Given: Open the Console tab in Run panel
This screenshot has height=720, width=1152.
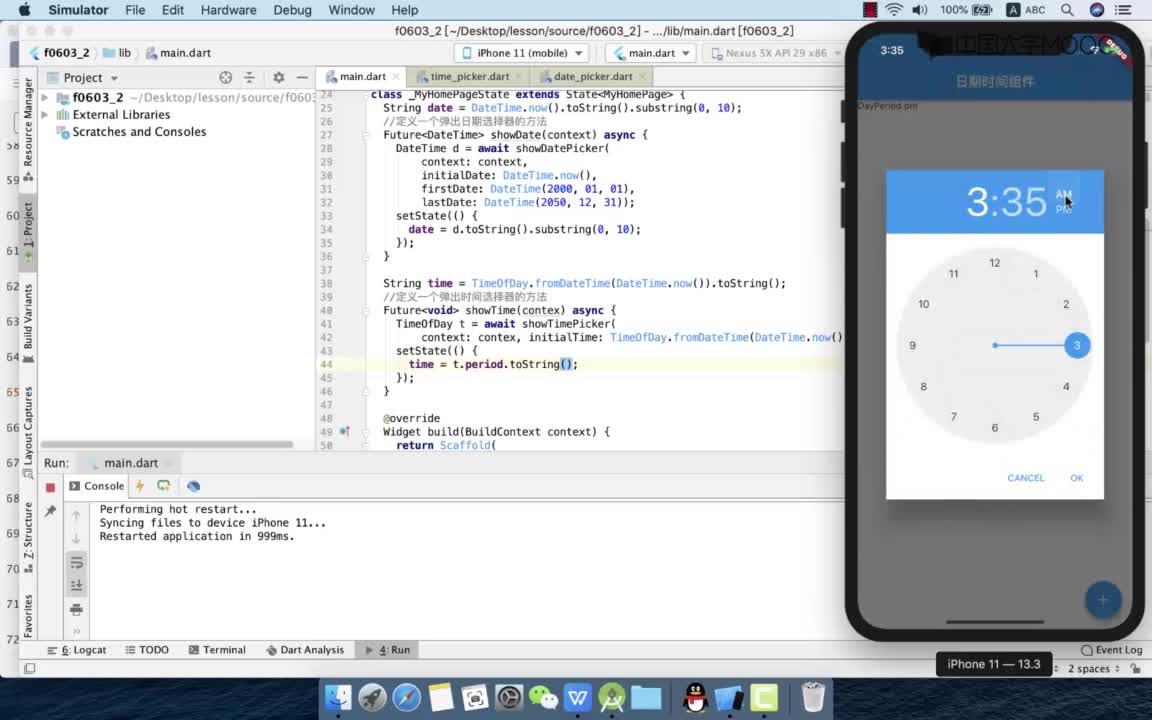Looking at the screenshot, I should (x=96, y=486).
